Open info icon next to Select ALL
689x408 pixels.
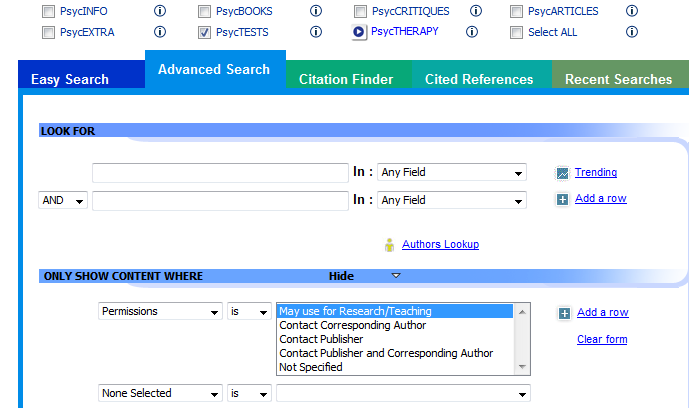(x=632, y=32)
